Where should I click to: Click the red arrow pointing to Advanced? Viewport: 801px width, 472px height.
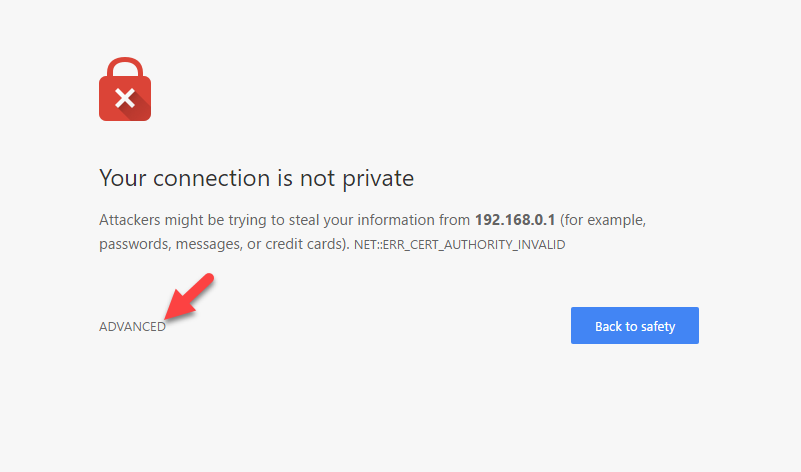tap(189, 298)
